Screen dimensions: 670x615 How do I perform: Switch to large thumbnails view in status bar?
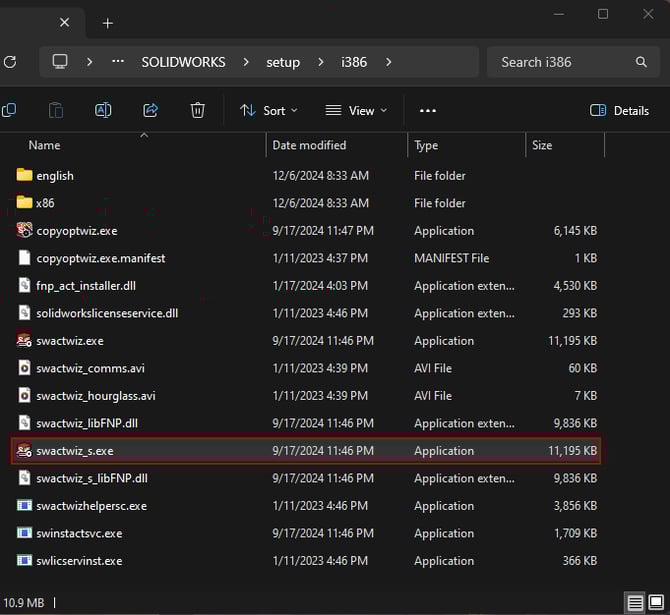pos(657,603)
